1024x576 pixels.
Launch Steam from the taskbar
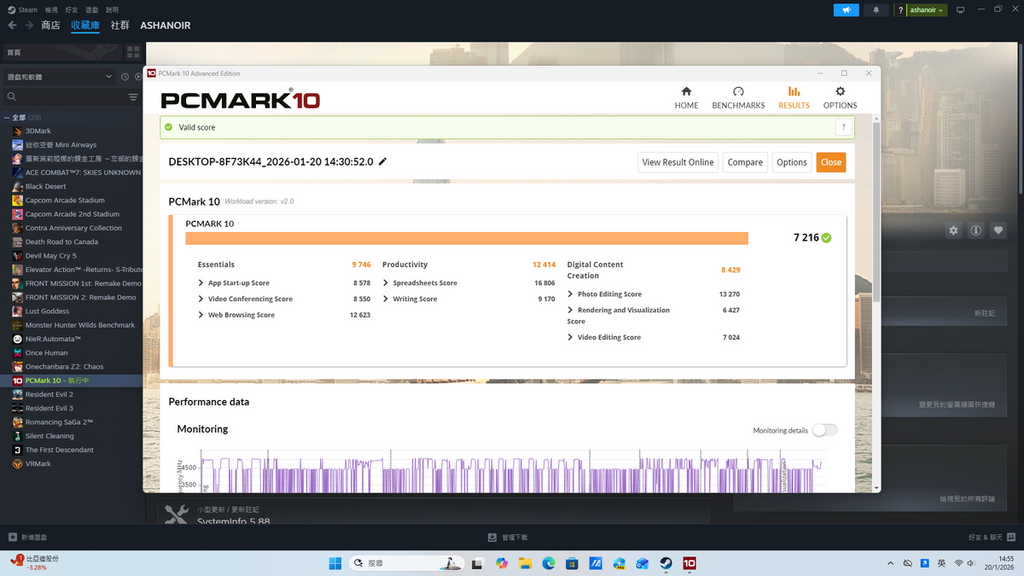coord(664,563)
